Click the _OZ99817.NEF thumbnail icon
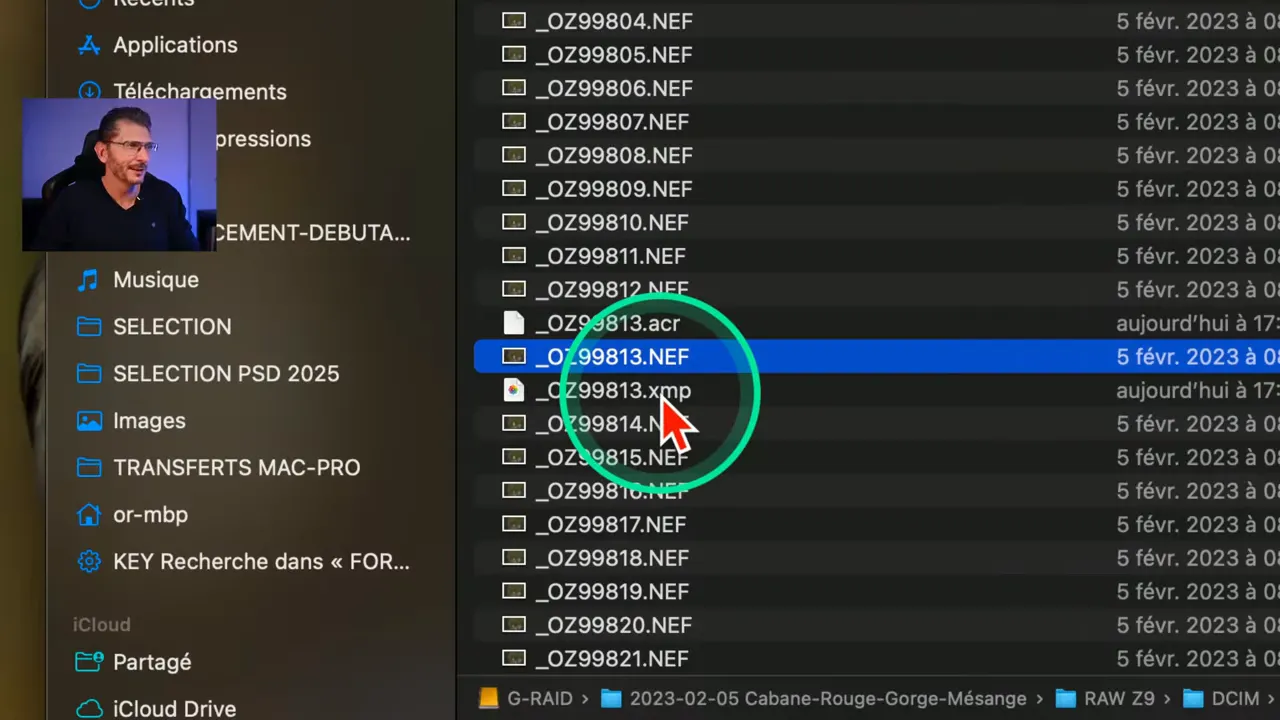The height and width of the screenshot is (720, 1280). click(513, 524)
